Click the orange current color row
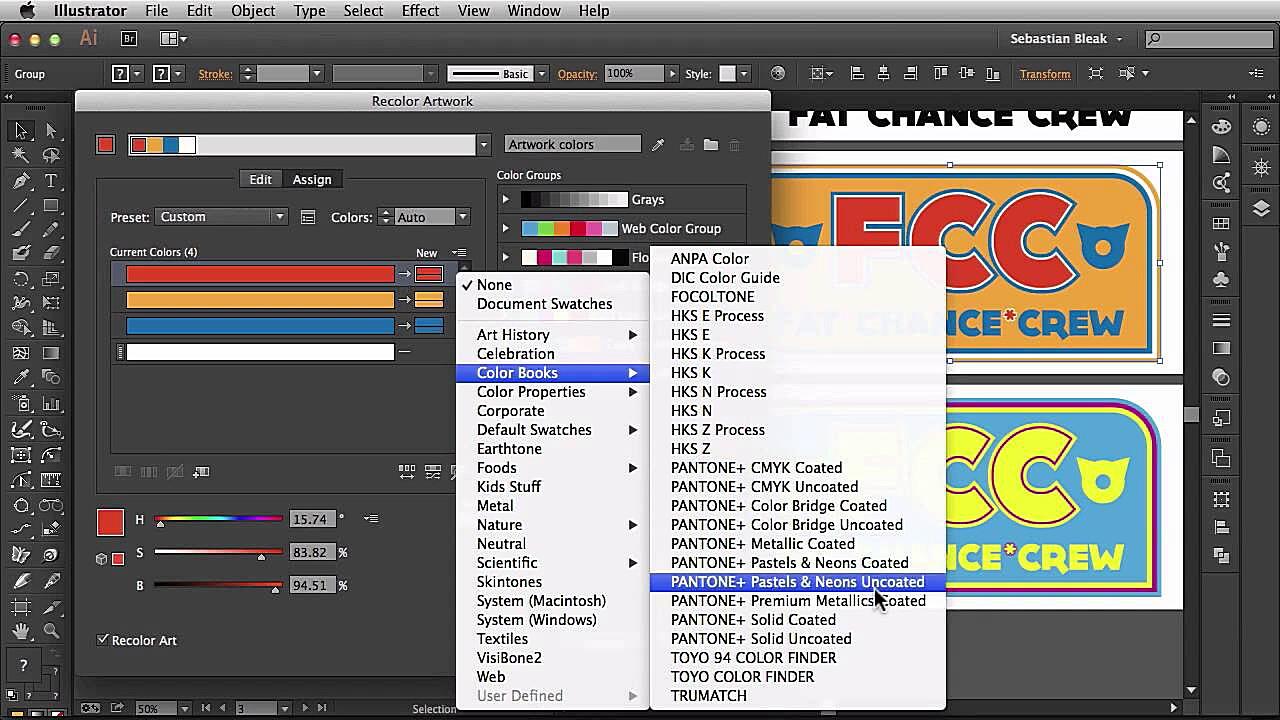Viewport: 1280px width, 720px height. tap(260, 300)
